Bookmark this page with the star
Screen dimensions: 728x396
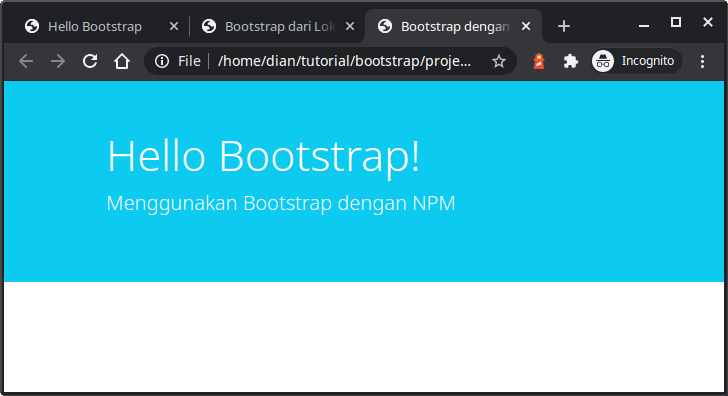click(499, 61)
